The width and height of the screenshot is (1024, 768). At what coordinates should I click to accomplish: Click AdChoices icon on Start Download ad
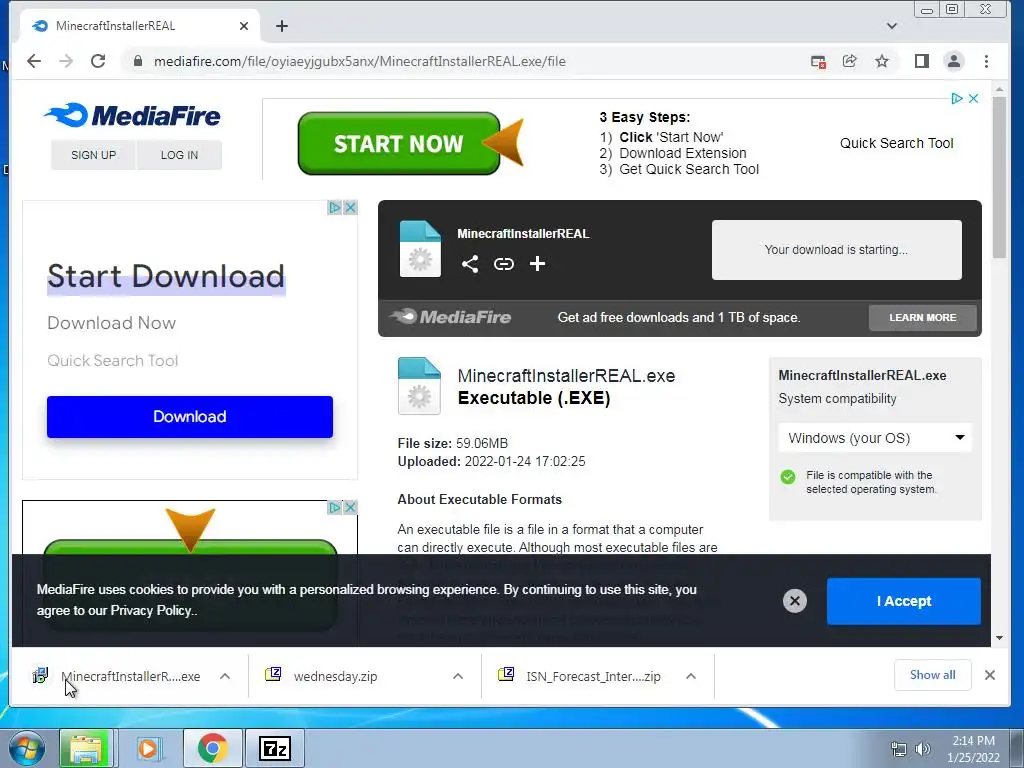tap(335, 208)
